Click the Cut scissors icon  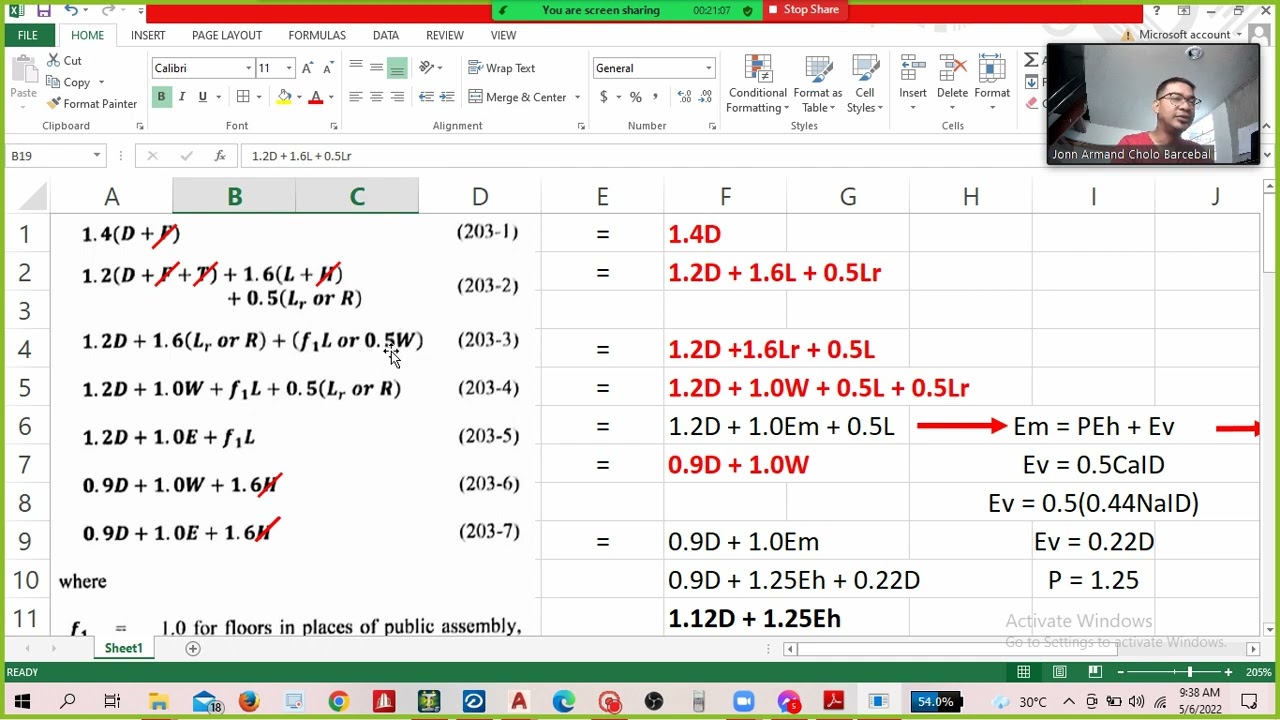pyautogui.click(x=54, y=60)
